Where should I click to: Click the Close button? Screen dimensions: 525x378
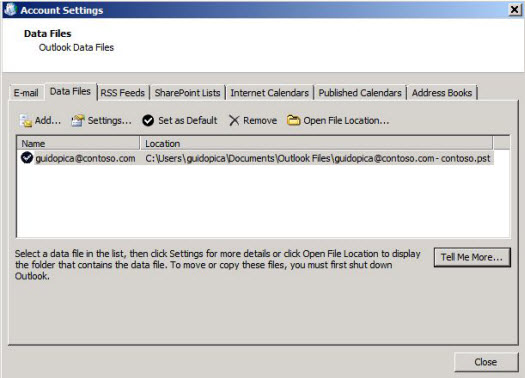pos(486,362)
